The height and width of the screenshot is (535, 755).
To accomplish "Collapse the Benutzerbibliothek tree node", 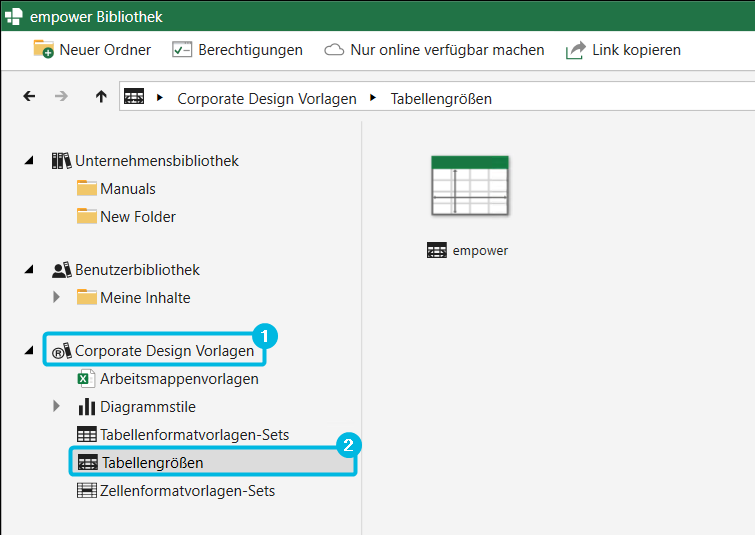I will [x=29, y=269].
